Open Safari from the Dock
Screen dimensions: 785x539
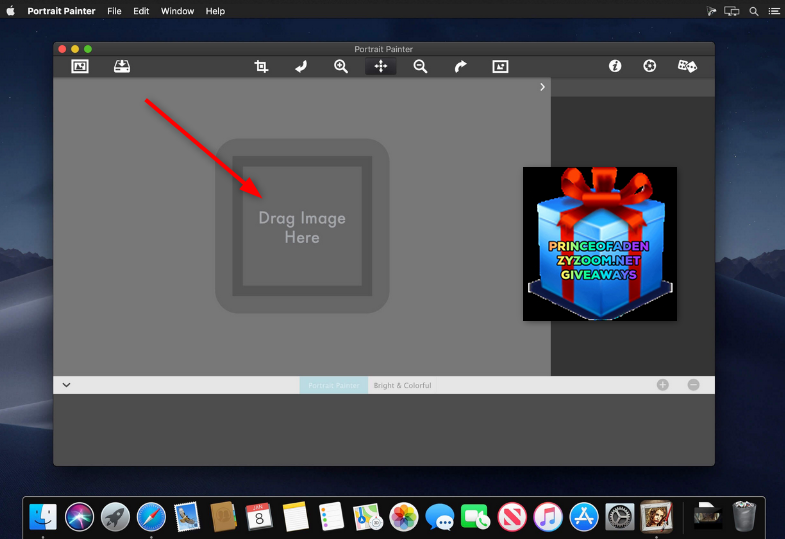151,516
